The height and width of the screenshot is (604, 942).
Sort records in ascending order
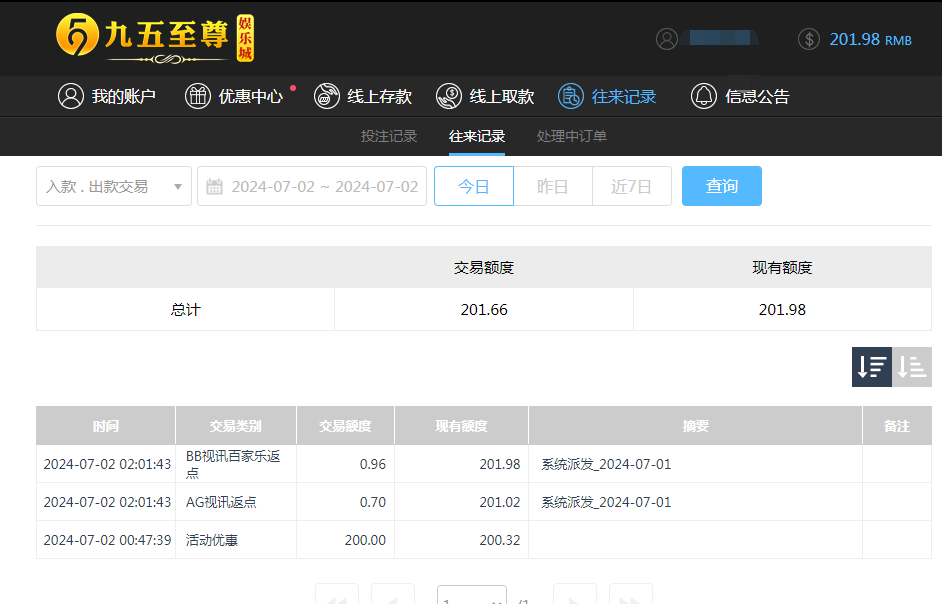click(x=912, y=367)
